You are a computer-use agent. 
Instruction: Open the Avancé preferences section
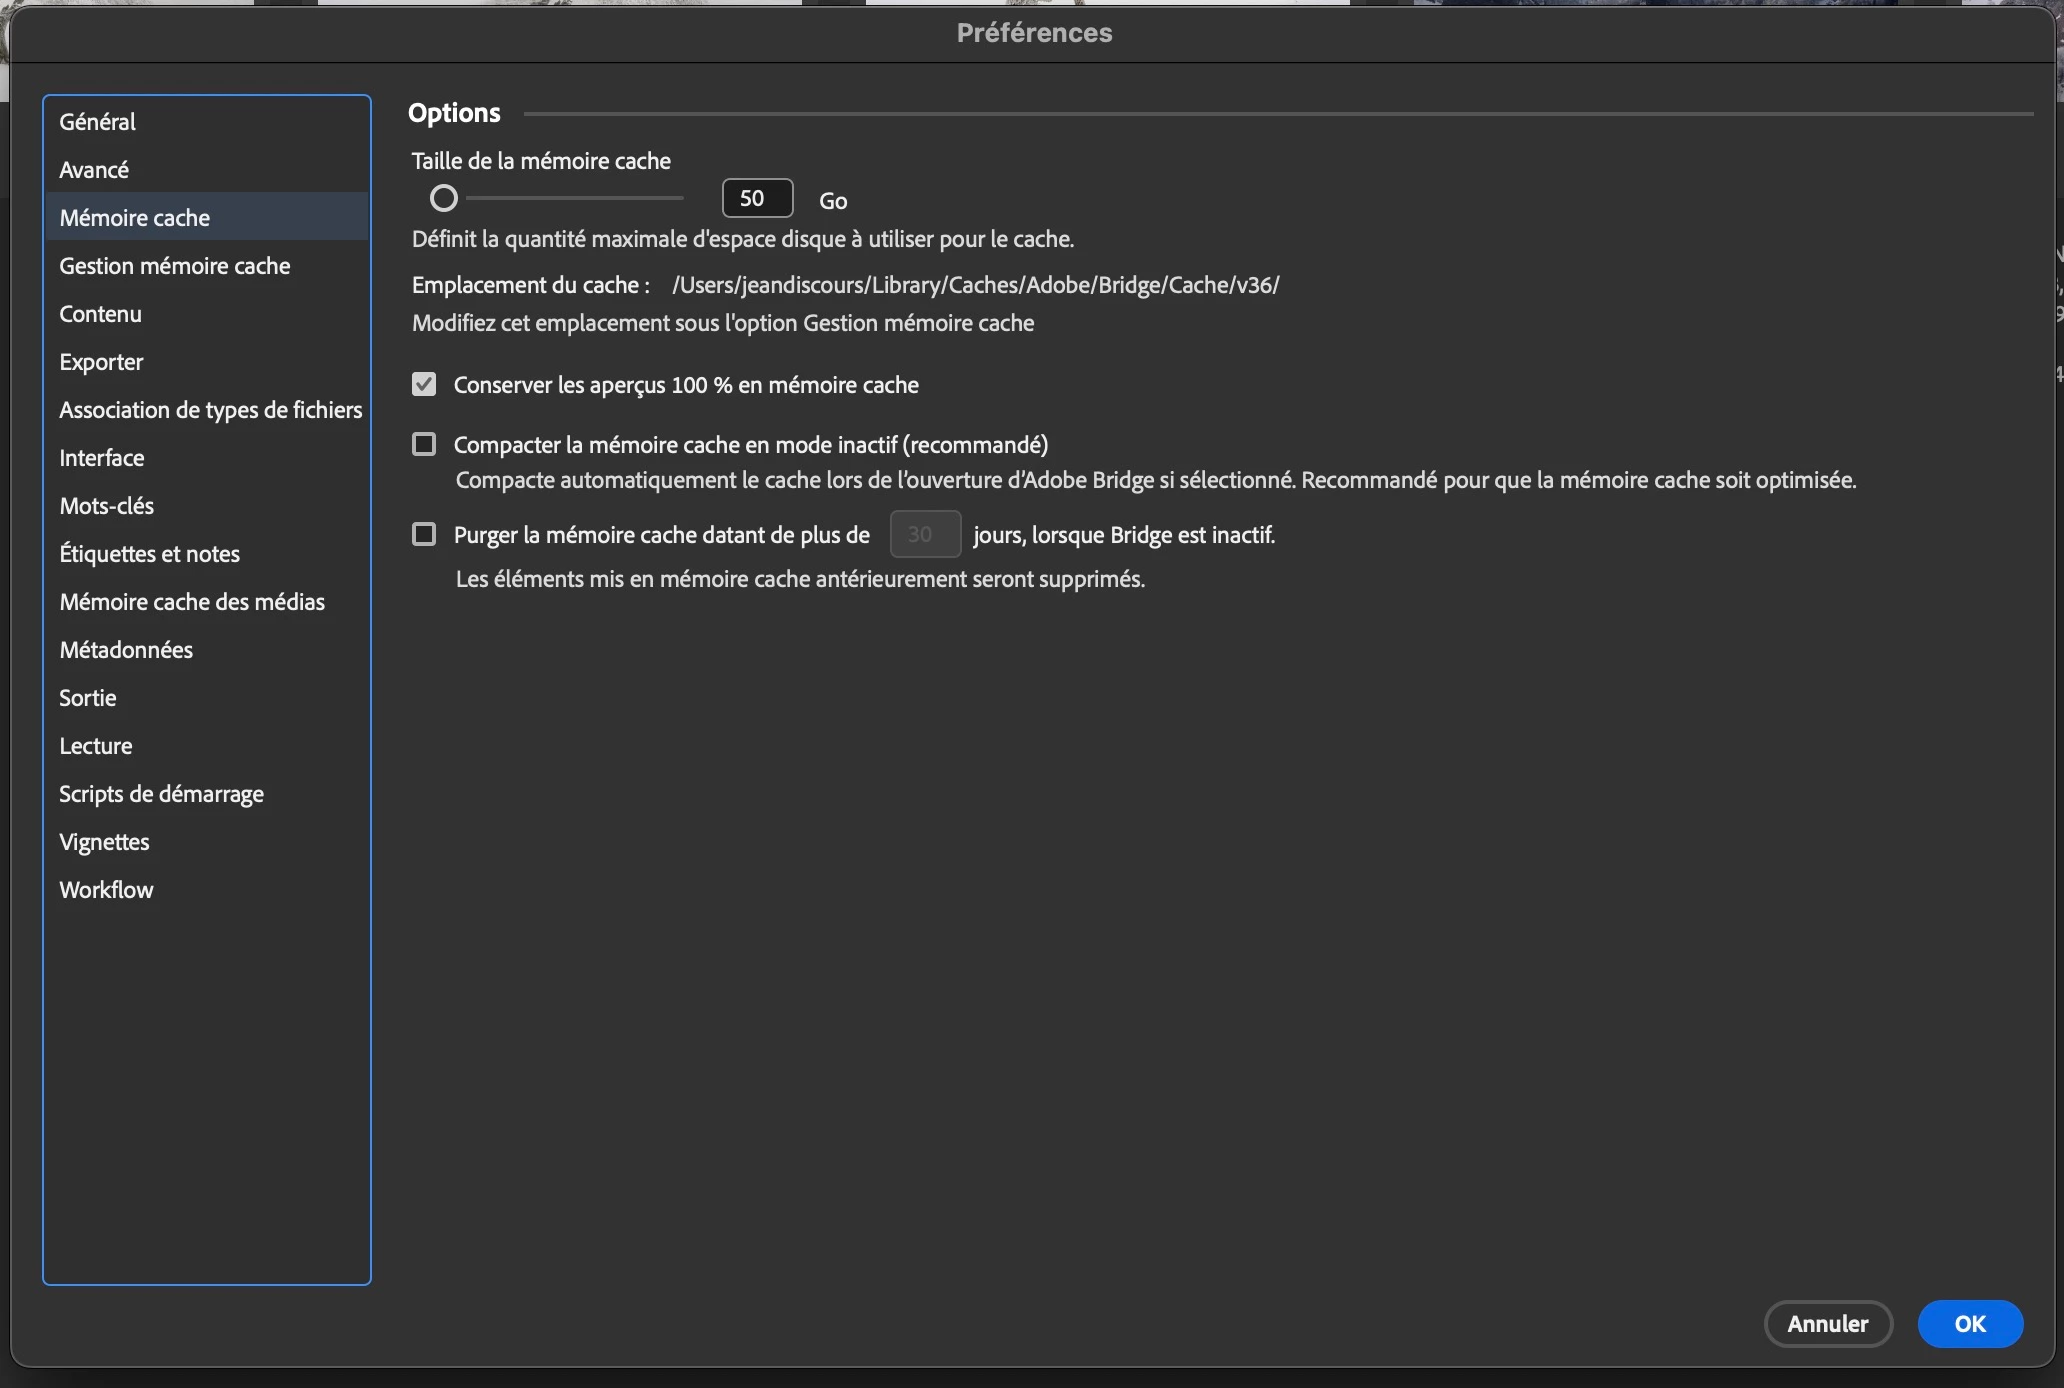point(94,170)
